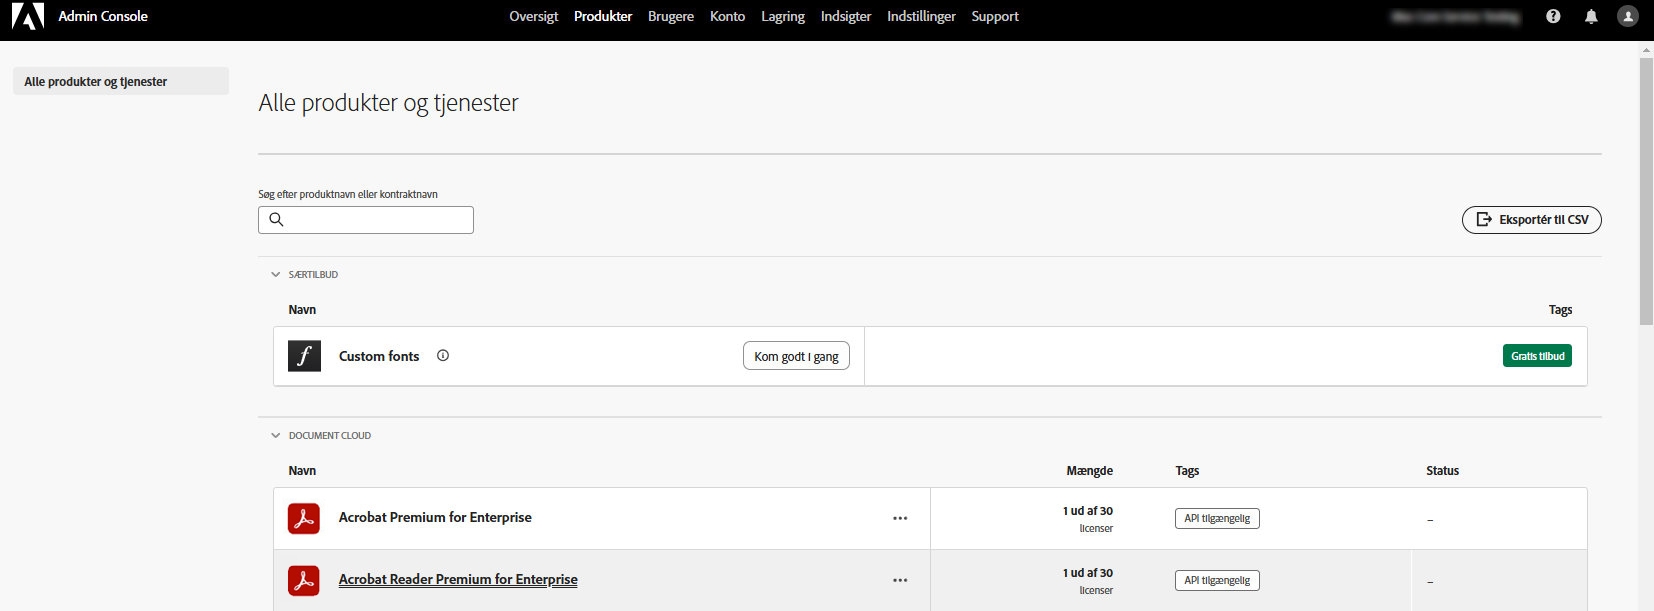Open the Lagring tab

[x=783, y=16]
